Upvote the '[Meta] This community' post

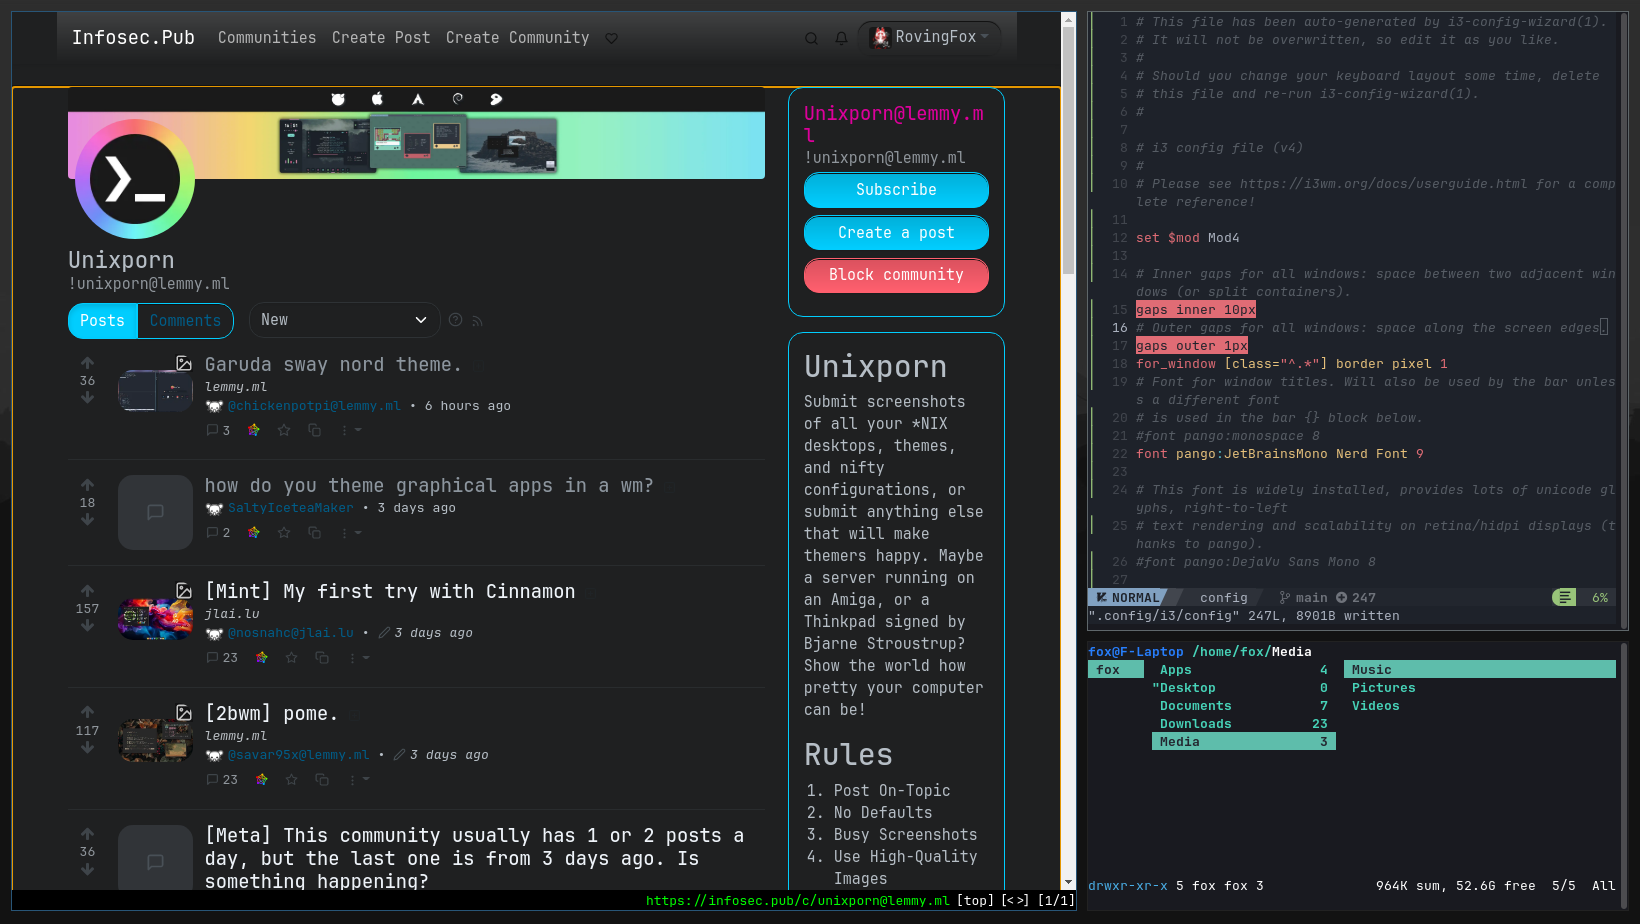[x=87, y=834]
